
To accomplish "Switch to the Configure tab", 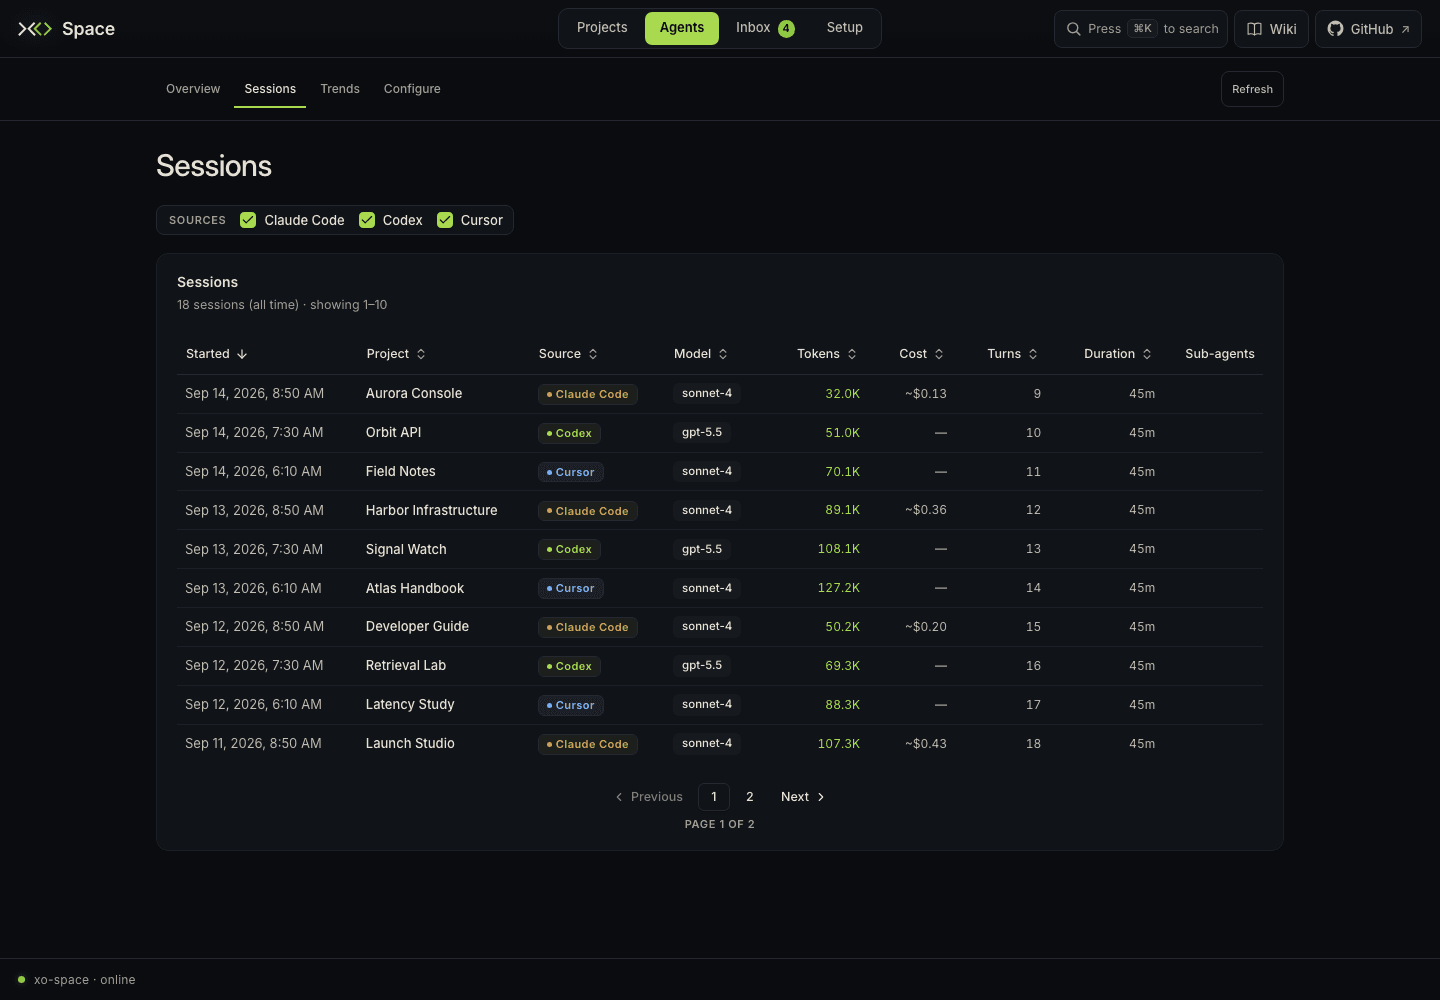I will click(x=412, y=89).
